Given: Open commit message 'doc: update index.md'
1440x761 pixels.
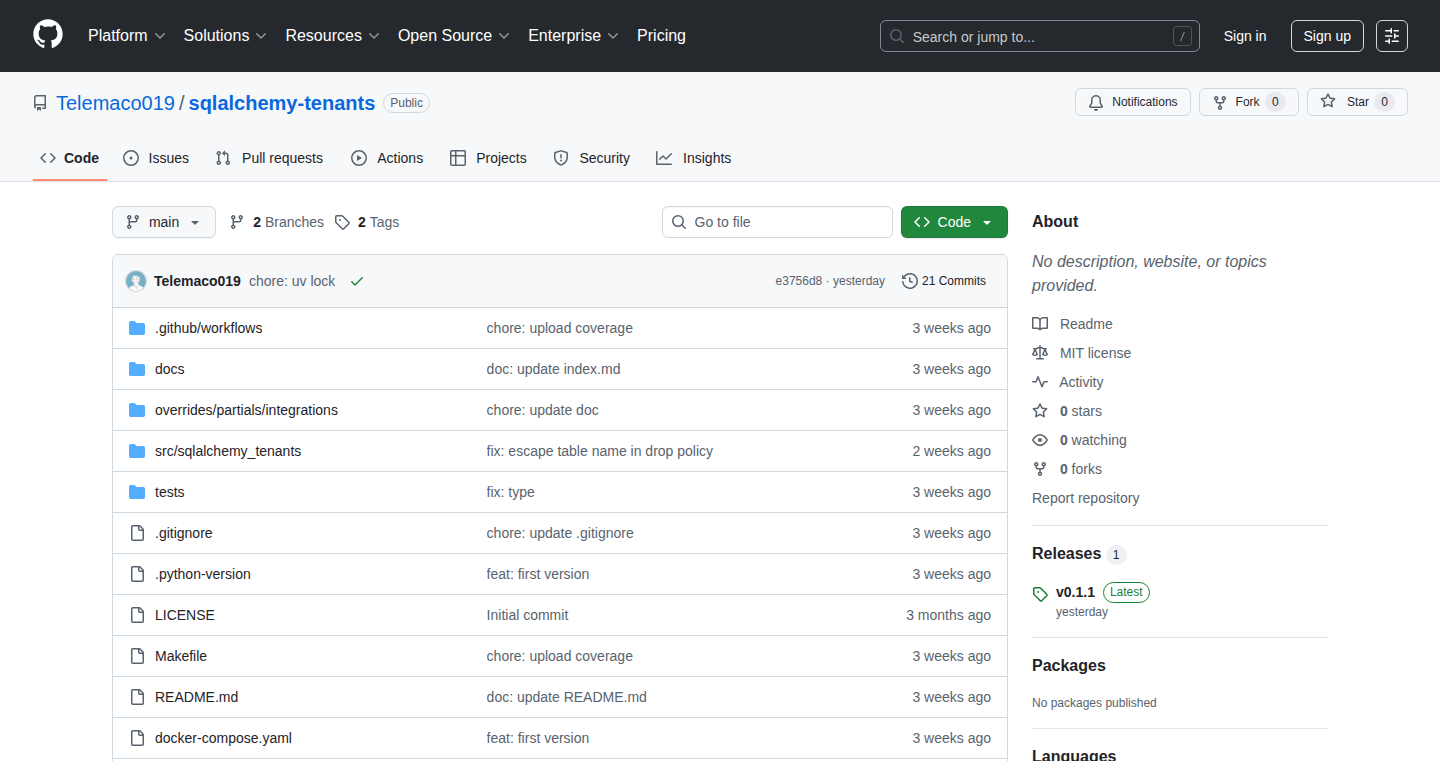Looking at the screenshot, I should tap(554, 369).
